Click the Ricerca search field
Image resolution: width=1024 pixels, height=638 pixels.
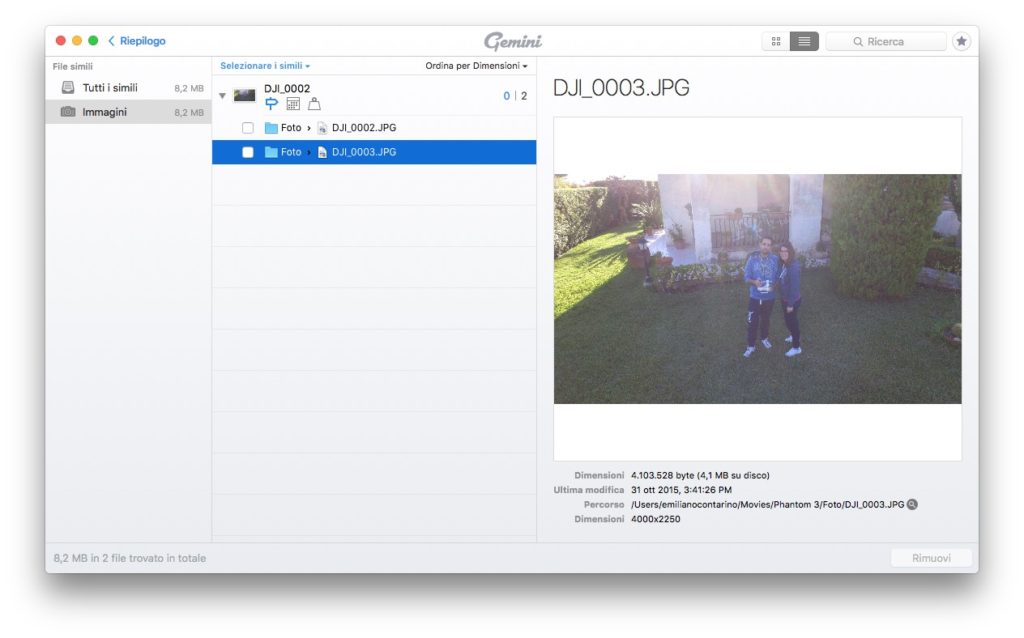pos(886,41)
